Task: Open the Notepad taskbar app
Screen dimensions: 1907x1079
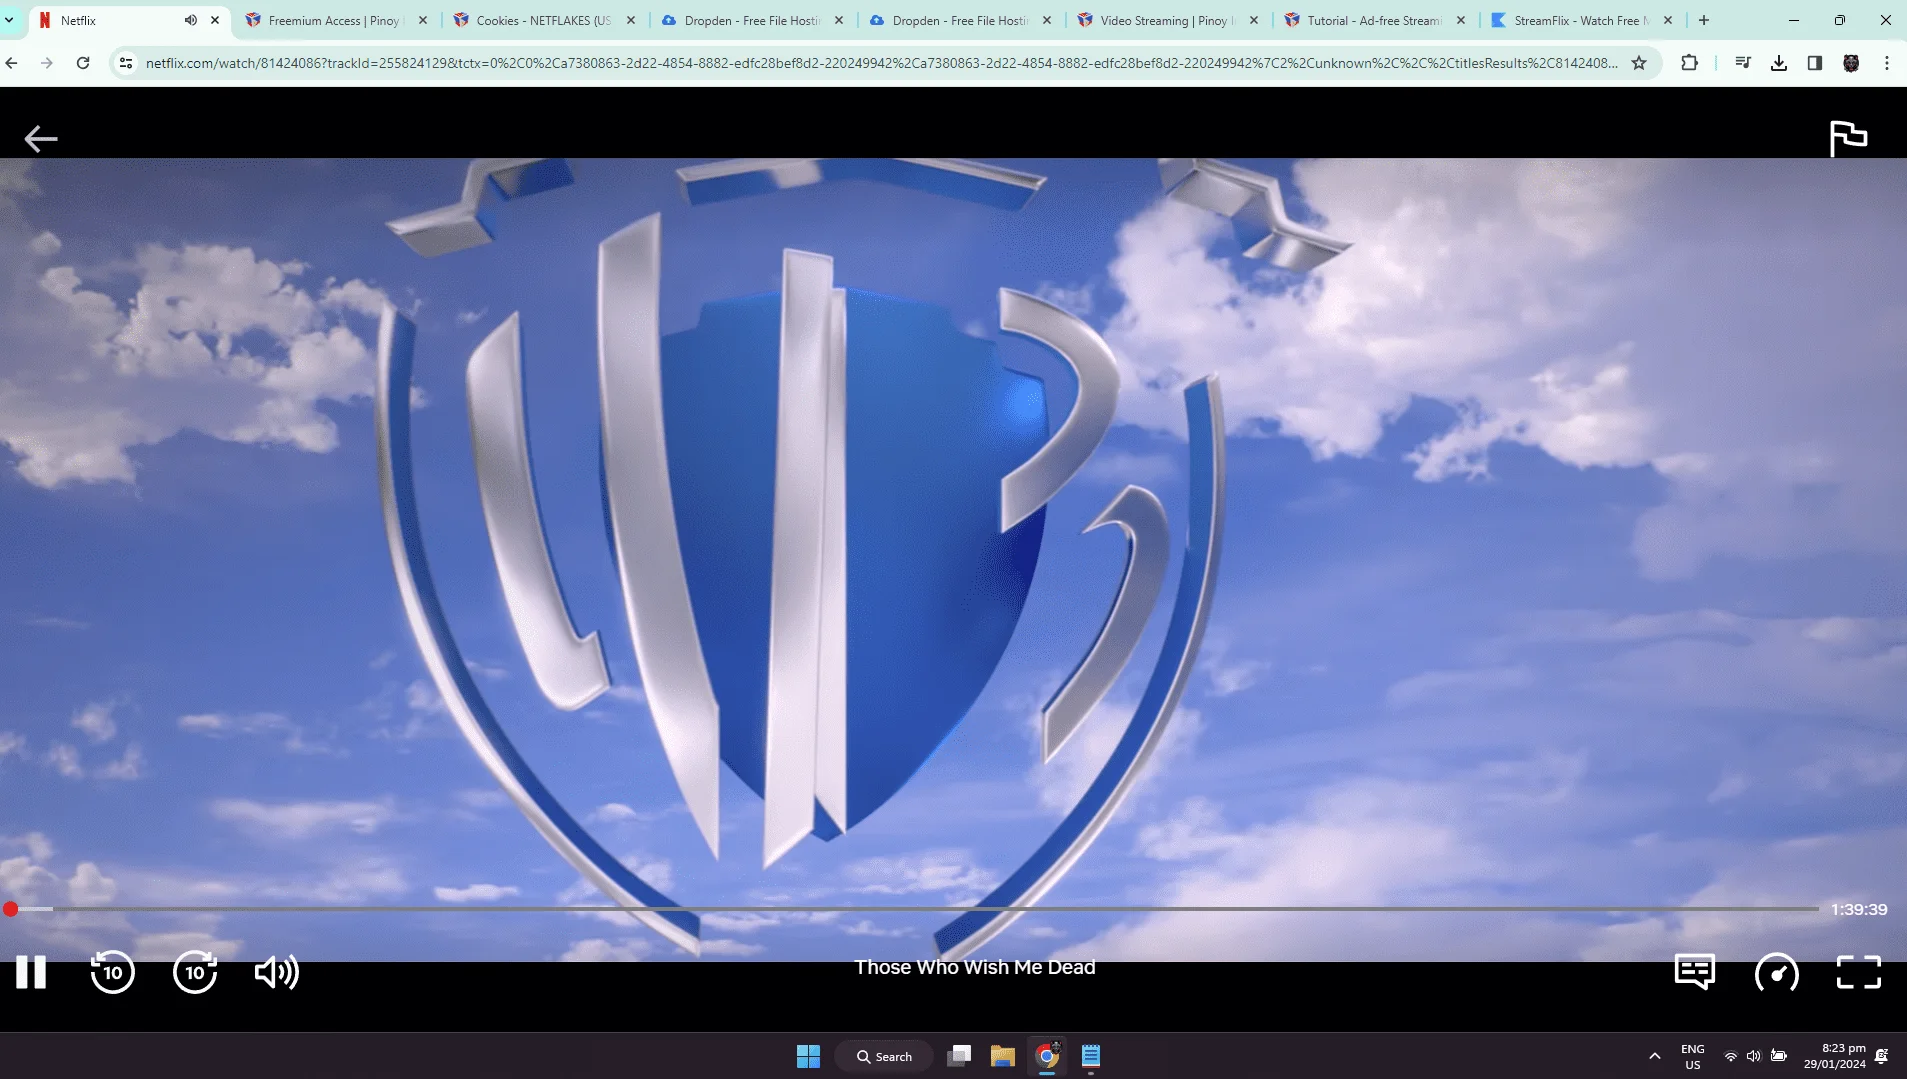Action: coord(1091,1056)
